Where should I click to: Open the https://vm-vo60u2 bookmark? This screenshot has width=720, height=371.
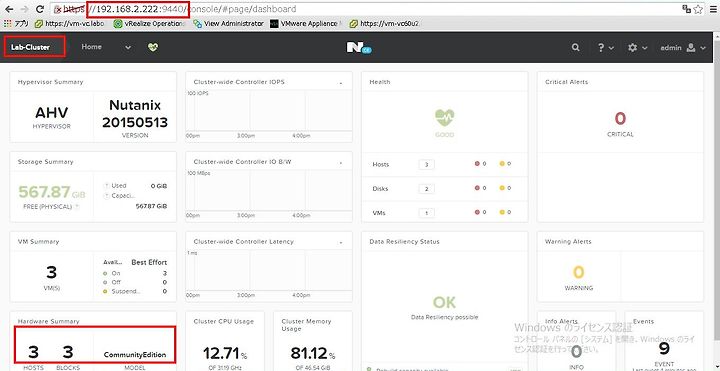[x=384, y=23]
